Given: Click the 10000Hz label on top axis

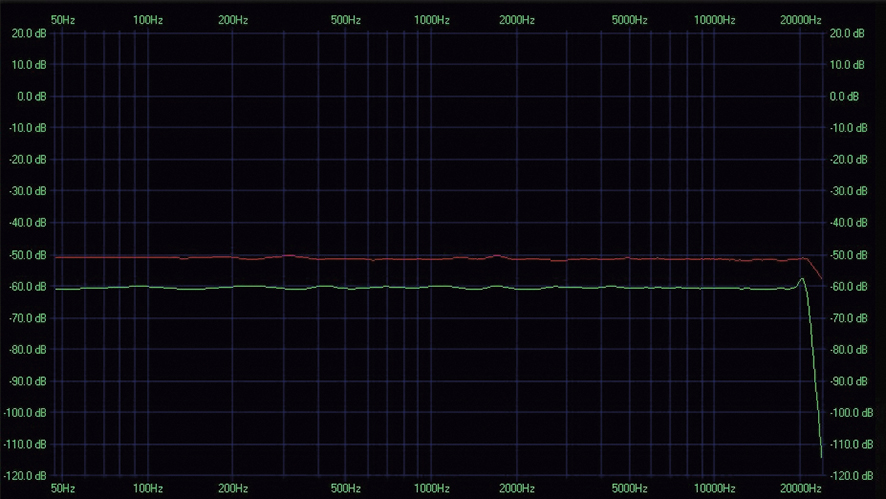Looking at the screenshot, I should point(715,20).
